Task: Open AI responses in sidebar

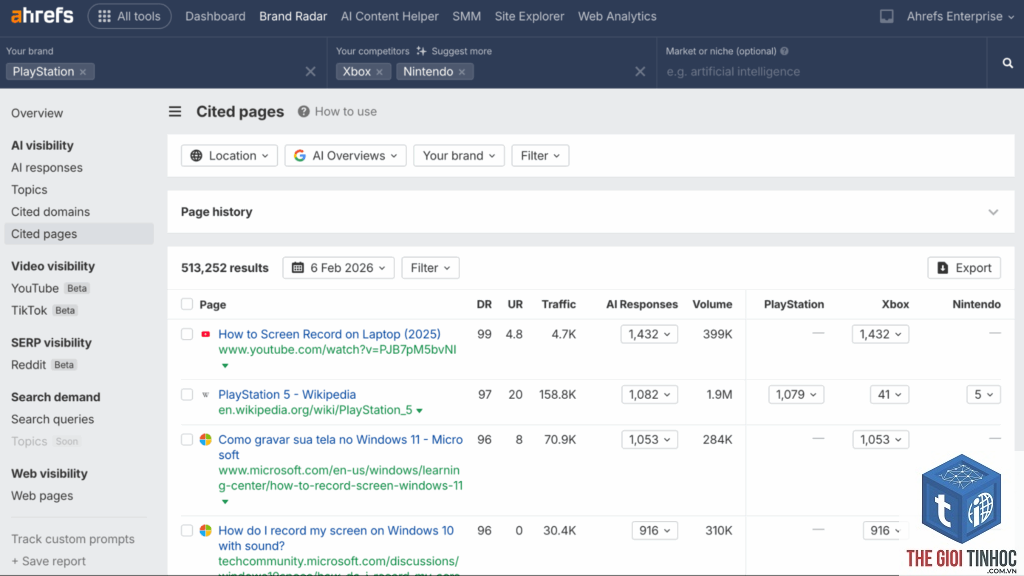Action: point(46,168)
